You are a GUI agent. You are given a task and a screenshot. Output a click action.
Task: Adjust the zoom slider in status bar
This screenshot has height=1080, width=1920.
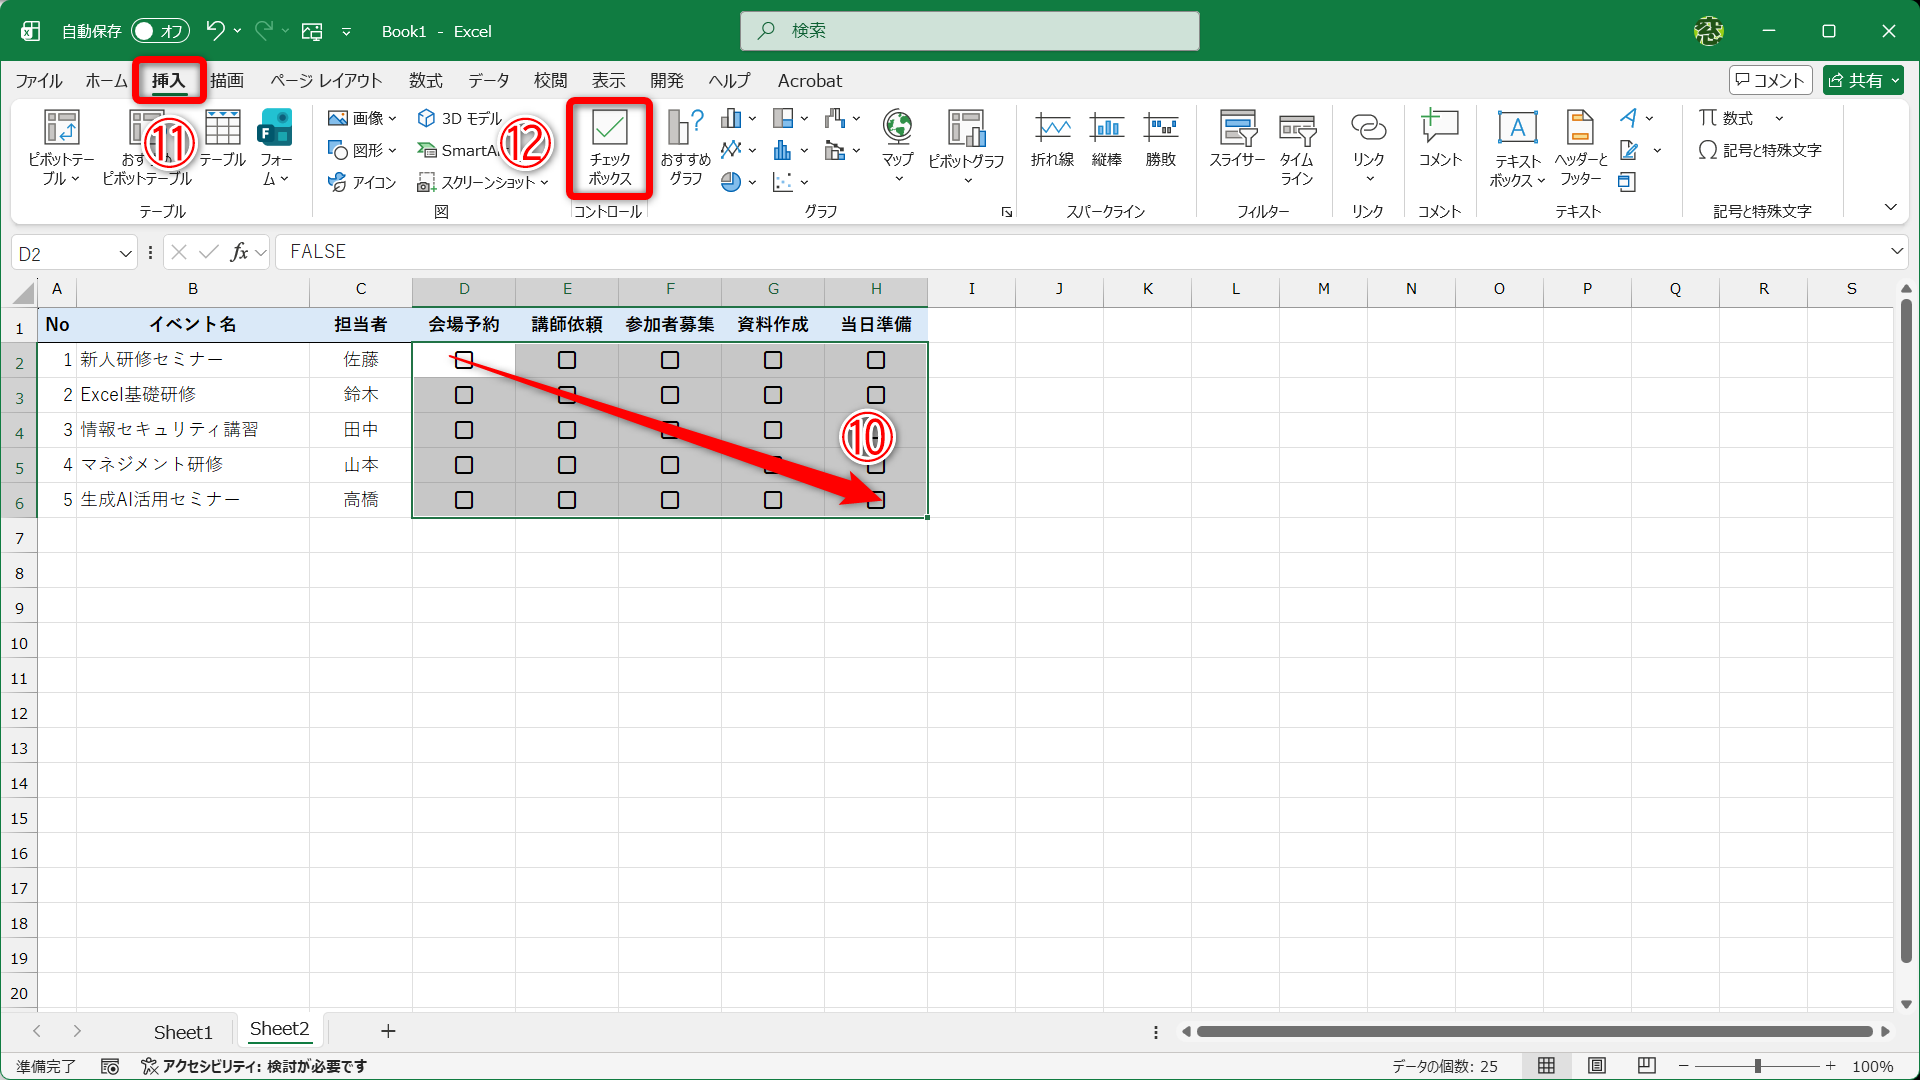1757,1066
